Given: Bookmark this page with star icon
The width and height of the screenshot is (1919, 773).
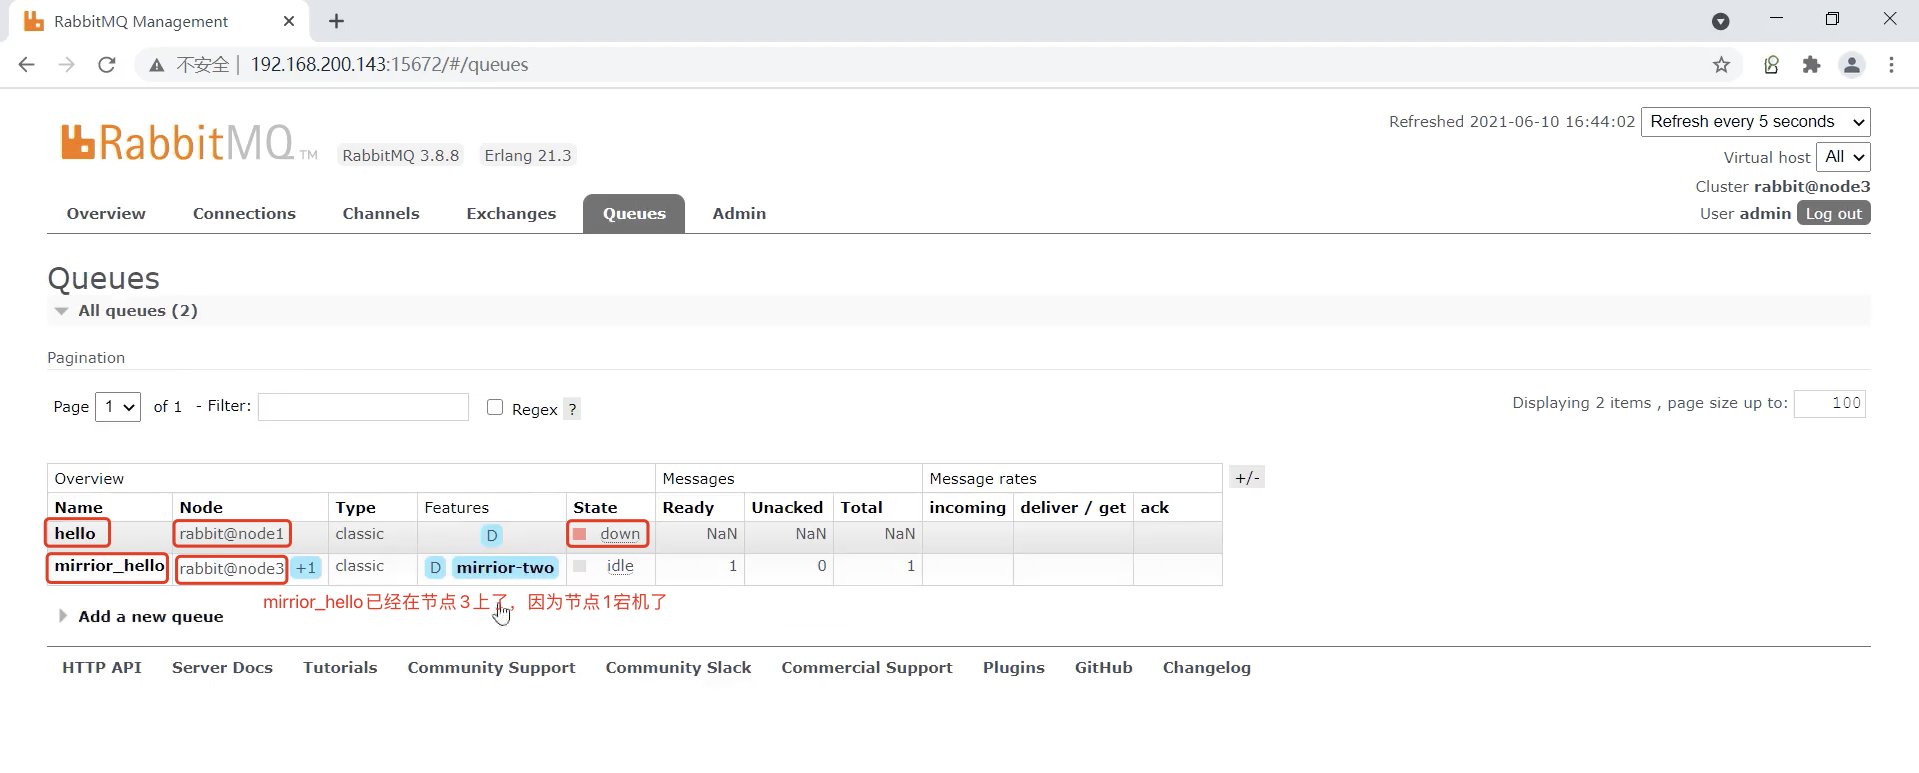Looking at the screenshot, I should pos(1721,65).
